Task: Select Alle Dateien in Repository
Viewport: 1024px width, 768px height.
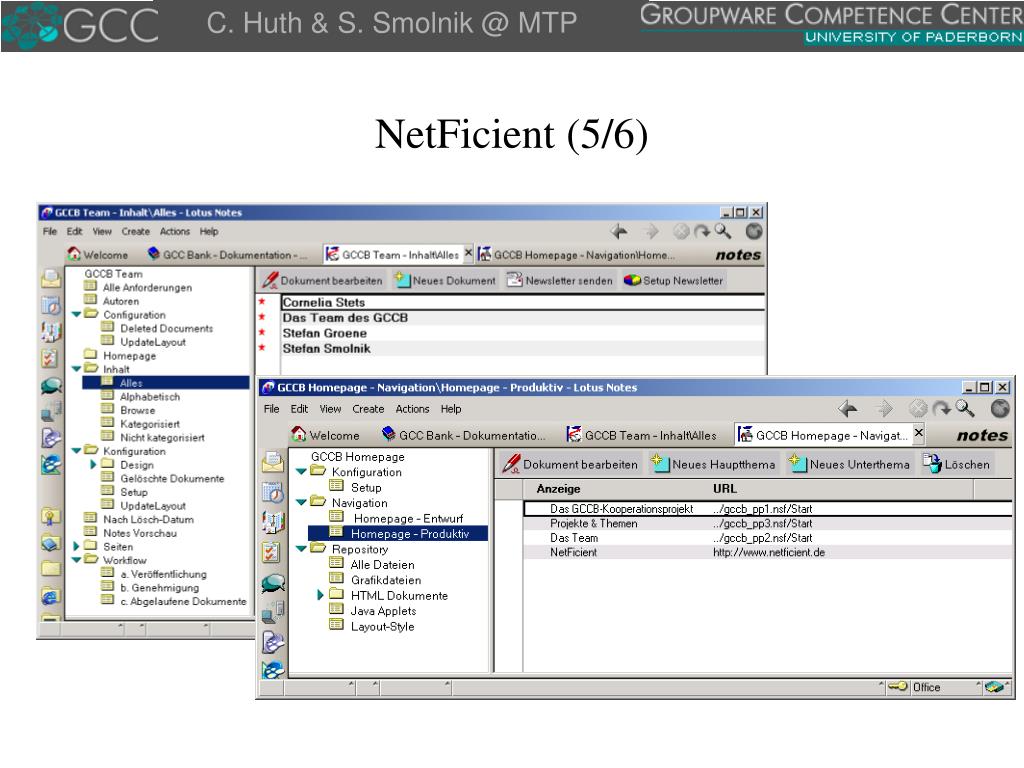Action: 382,565
